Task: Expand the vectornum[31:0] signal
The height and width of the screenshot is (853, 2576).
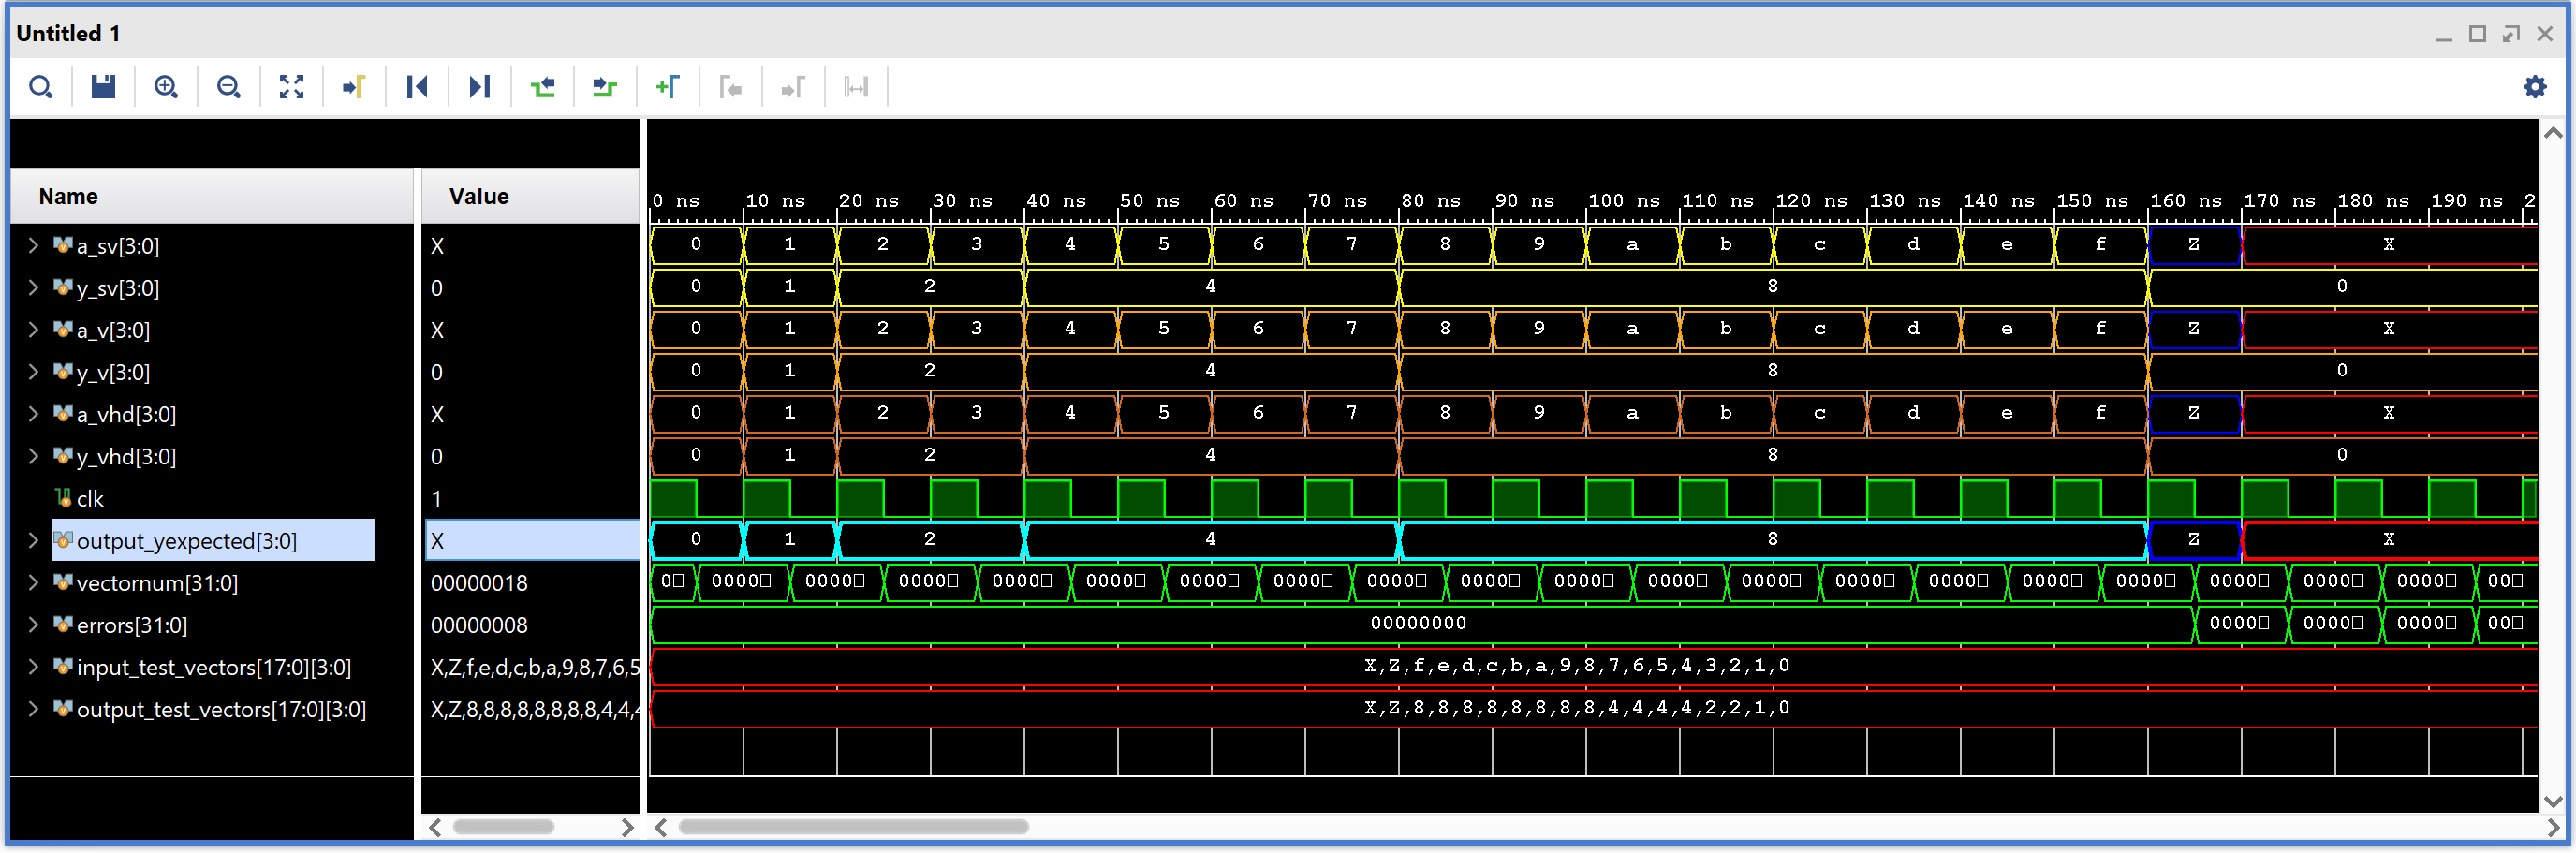Action: pos(33,583)
